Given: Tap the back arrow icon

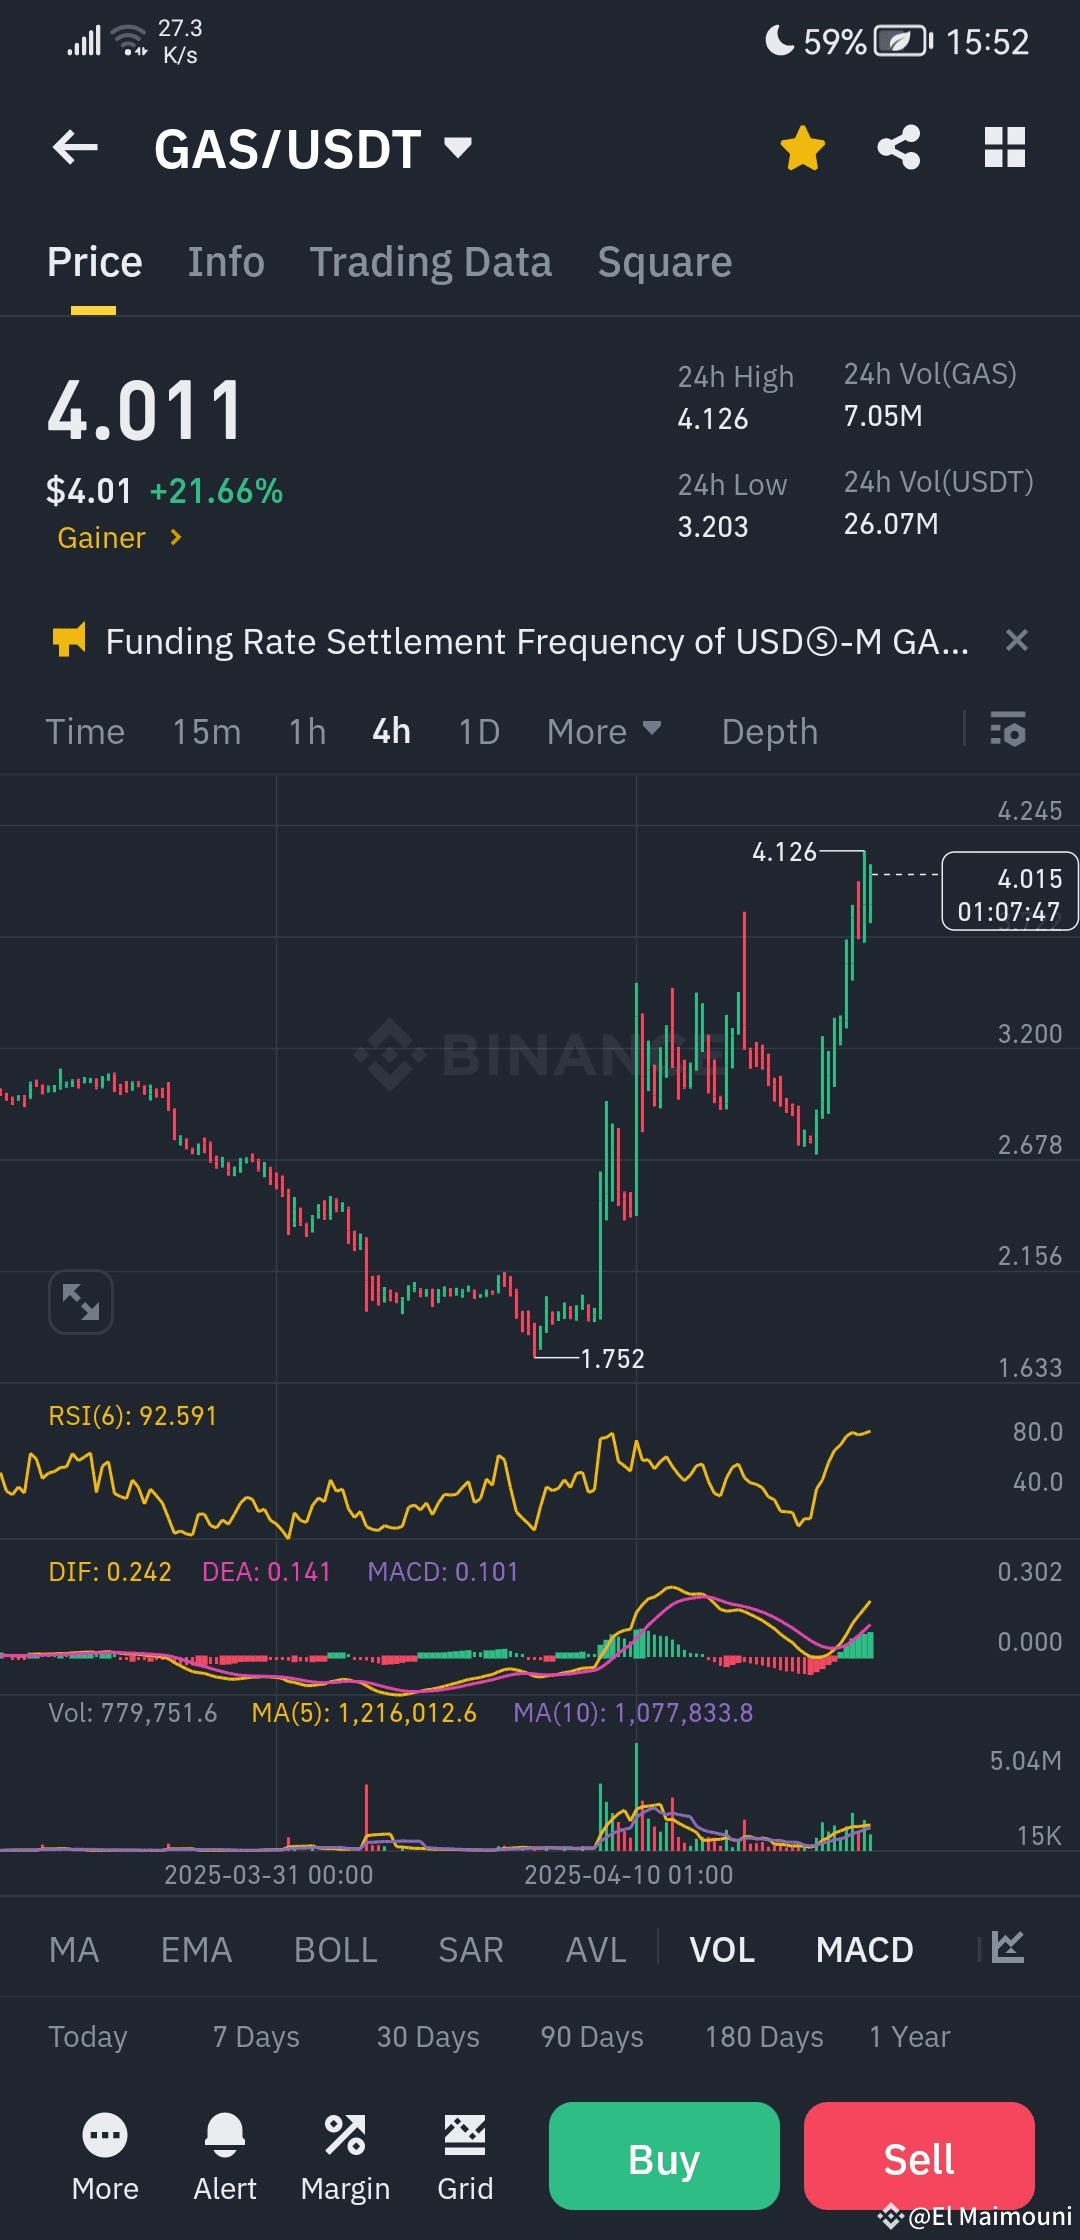Looking at the screenshot, I should pos(75,148).
